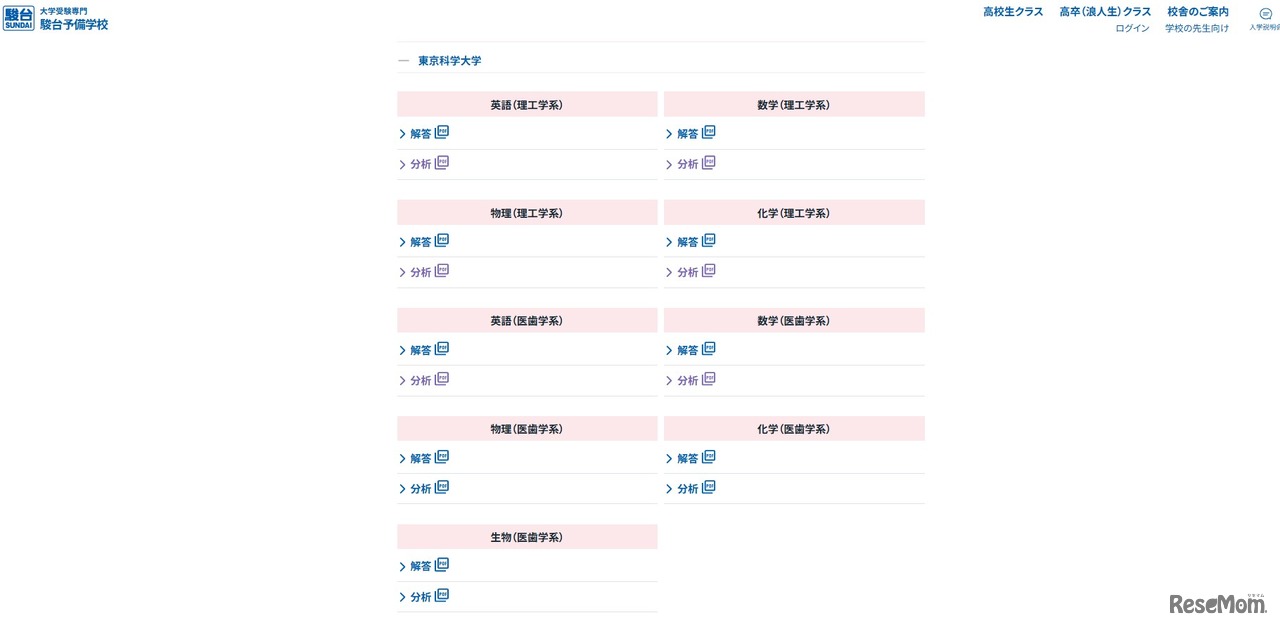Image resolution: width=1280 pixels, height=627 pixels.
Task: Click the Sundai logo icon
Action: (19, 18)
